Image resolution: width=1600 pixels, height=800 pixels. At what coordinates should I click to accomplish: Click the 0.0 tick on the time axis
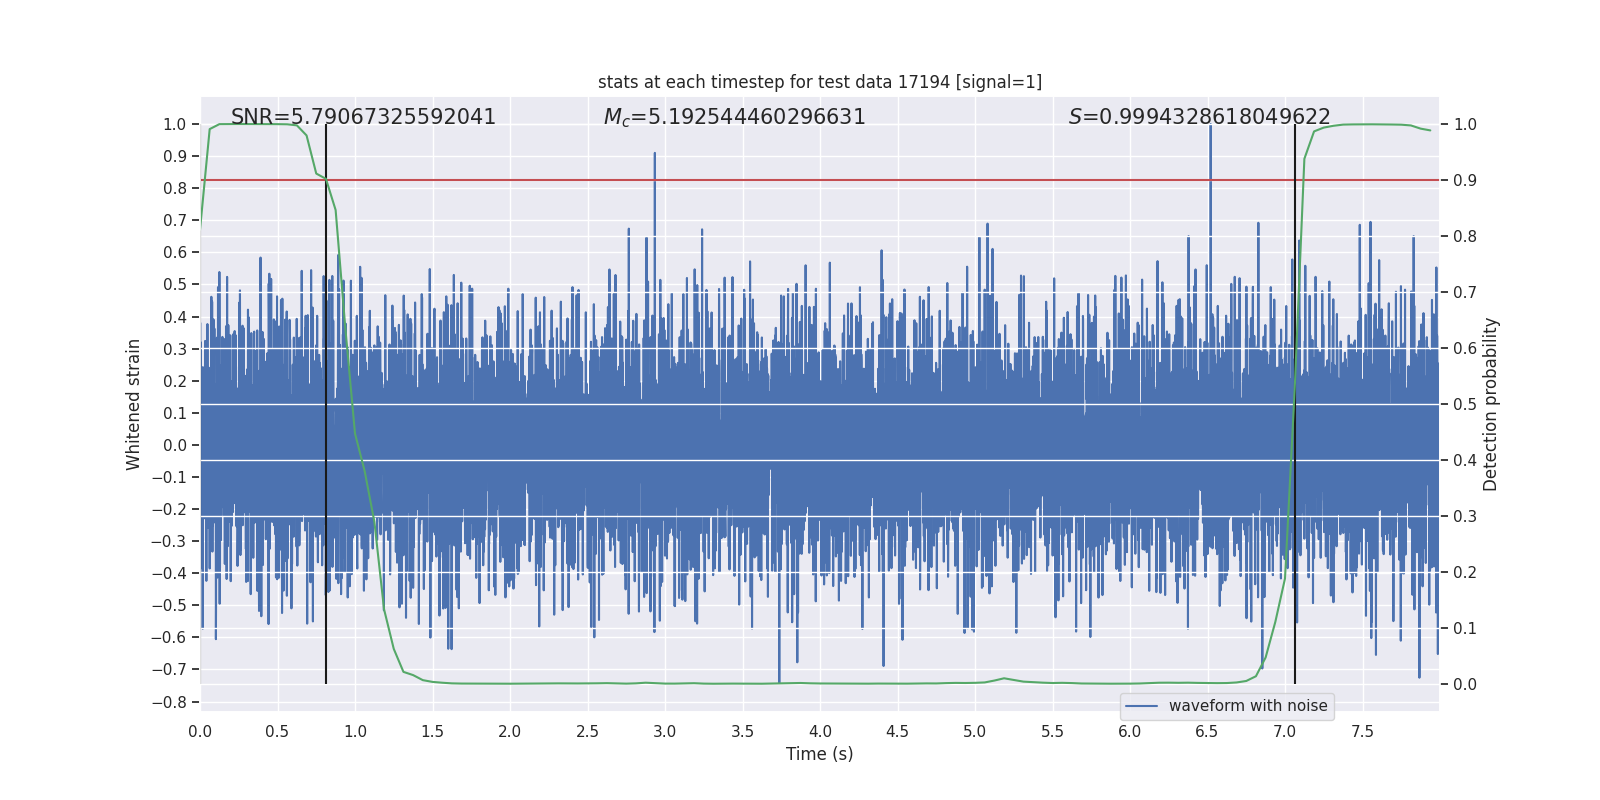[200, 731]
